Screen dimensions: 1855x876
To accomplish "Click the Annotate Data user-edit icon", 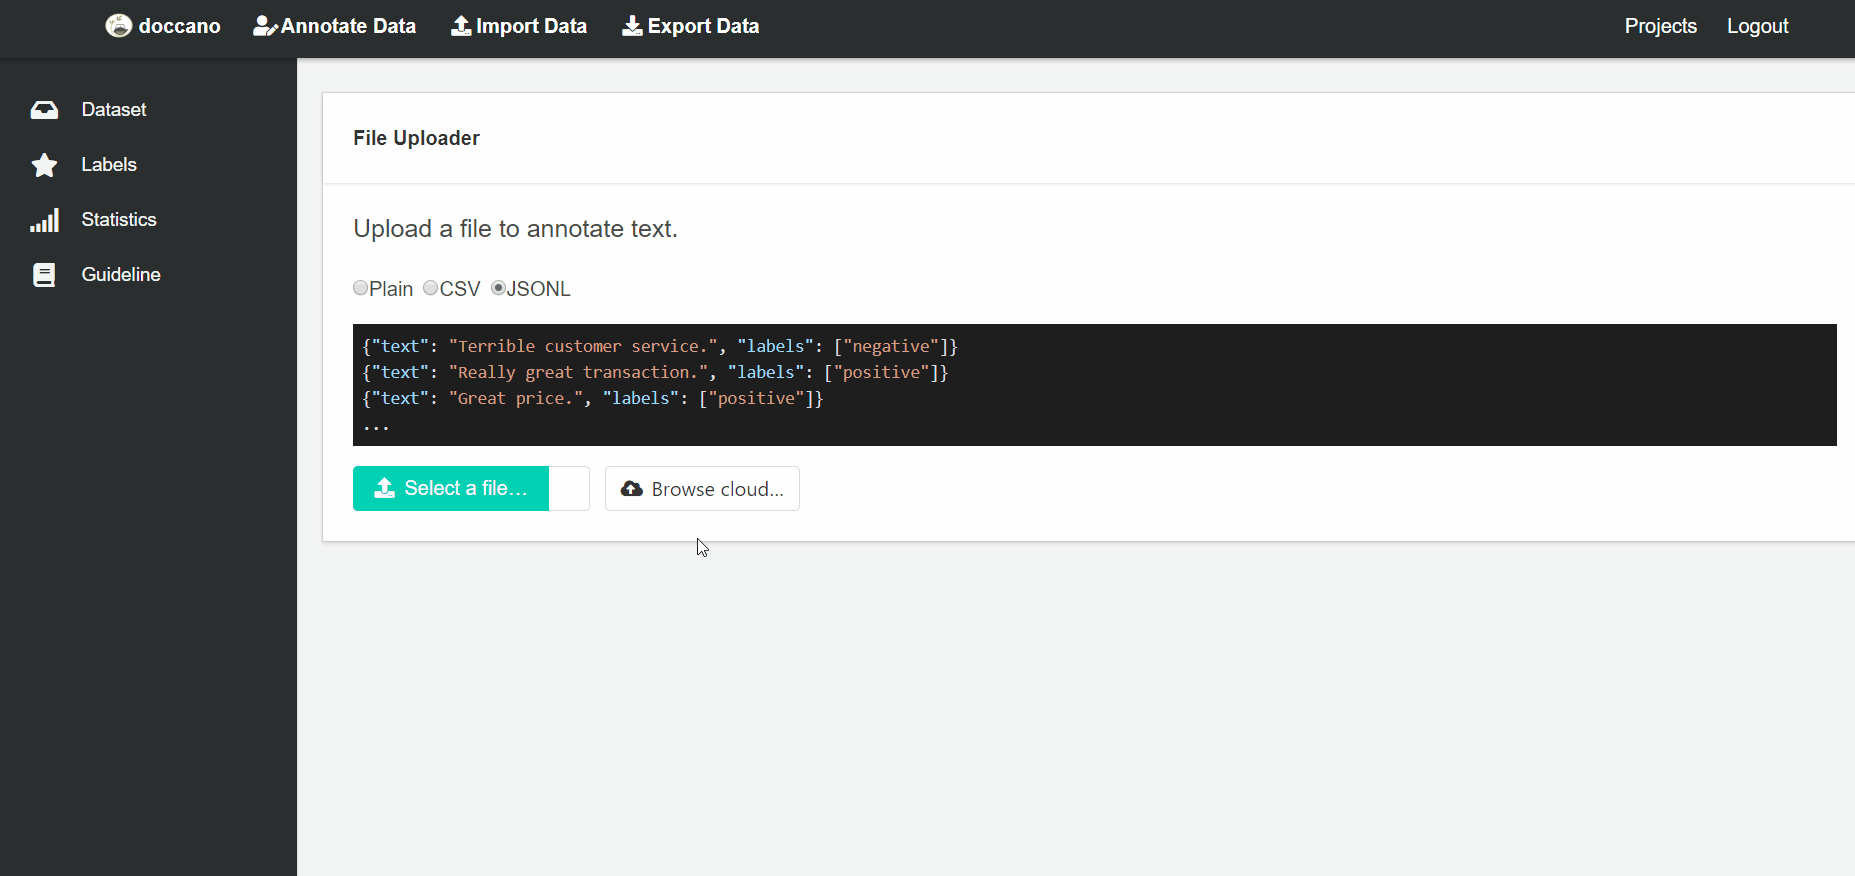I will pos(265,26).
